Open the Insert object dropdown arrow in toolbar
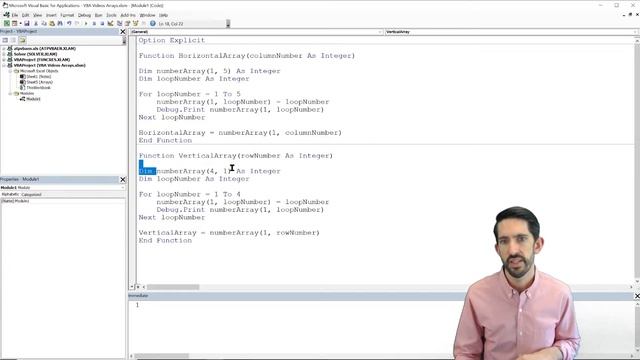 [x=20, y=24]
